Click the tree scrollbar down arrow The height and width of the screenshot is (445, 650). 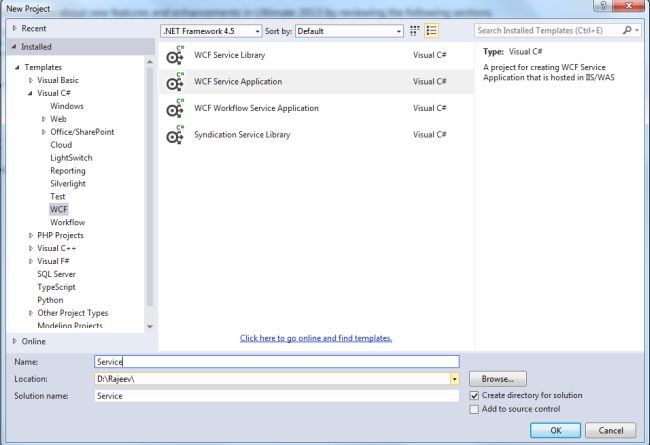click(x=150, y=327)
